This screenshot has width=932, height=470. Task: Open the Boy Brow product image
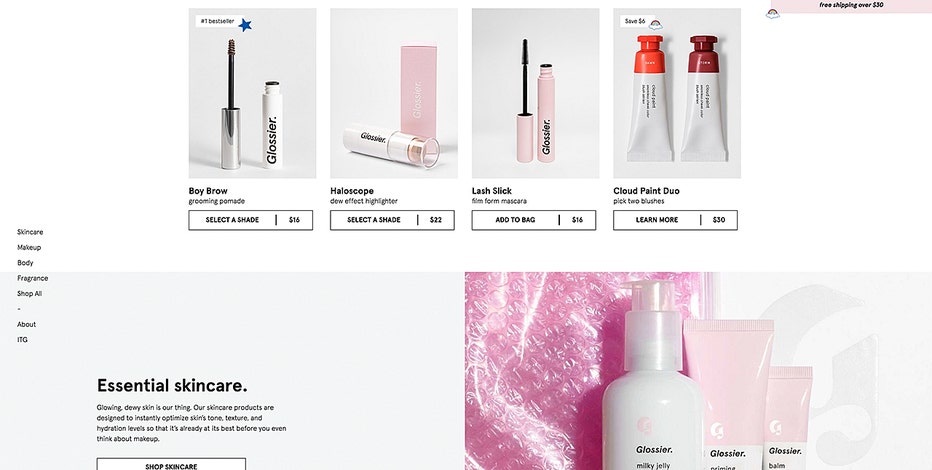pos(253,93)
